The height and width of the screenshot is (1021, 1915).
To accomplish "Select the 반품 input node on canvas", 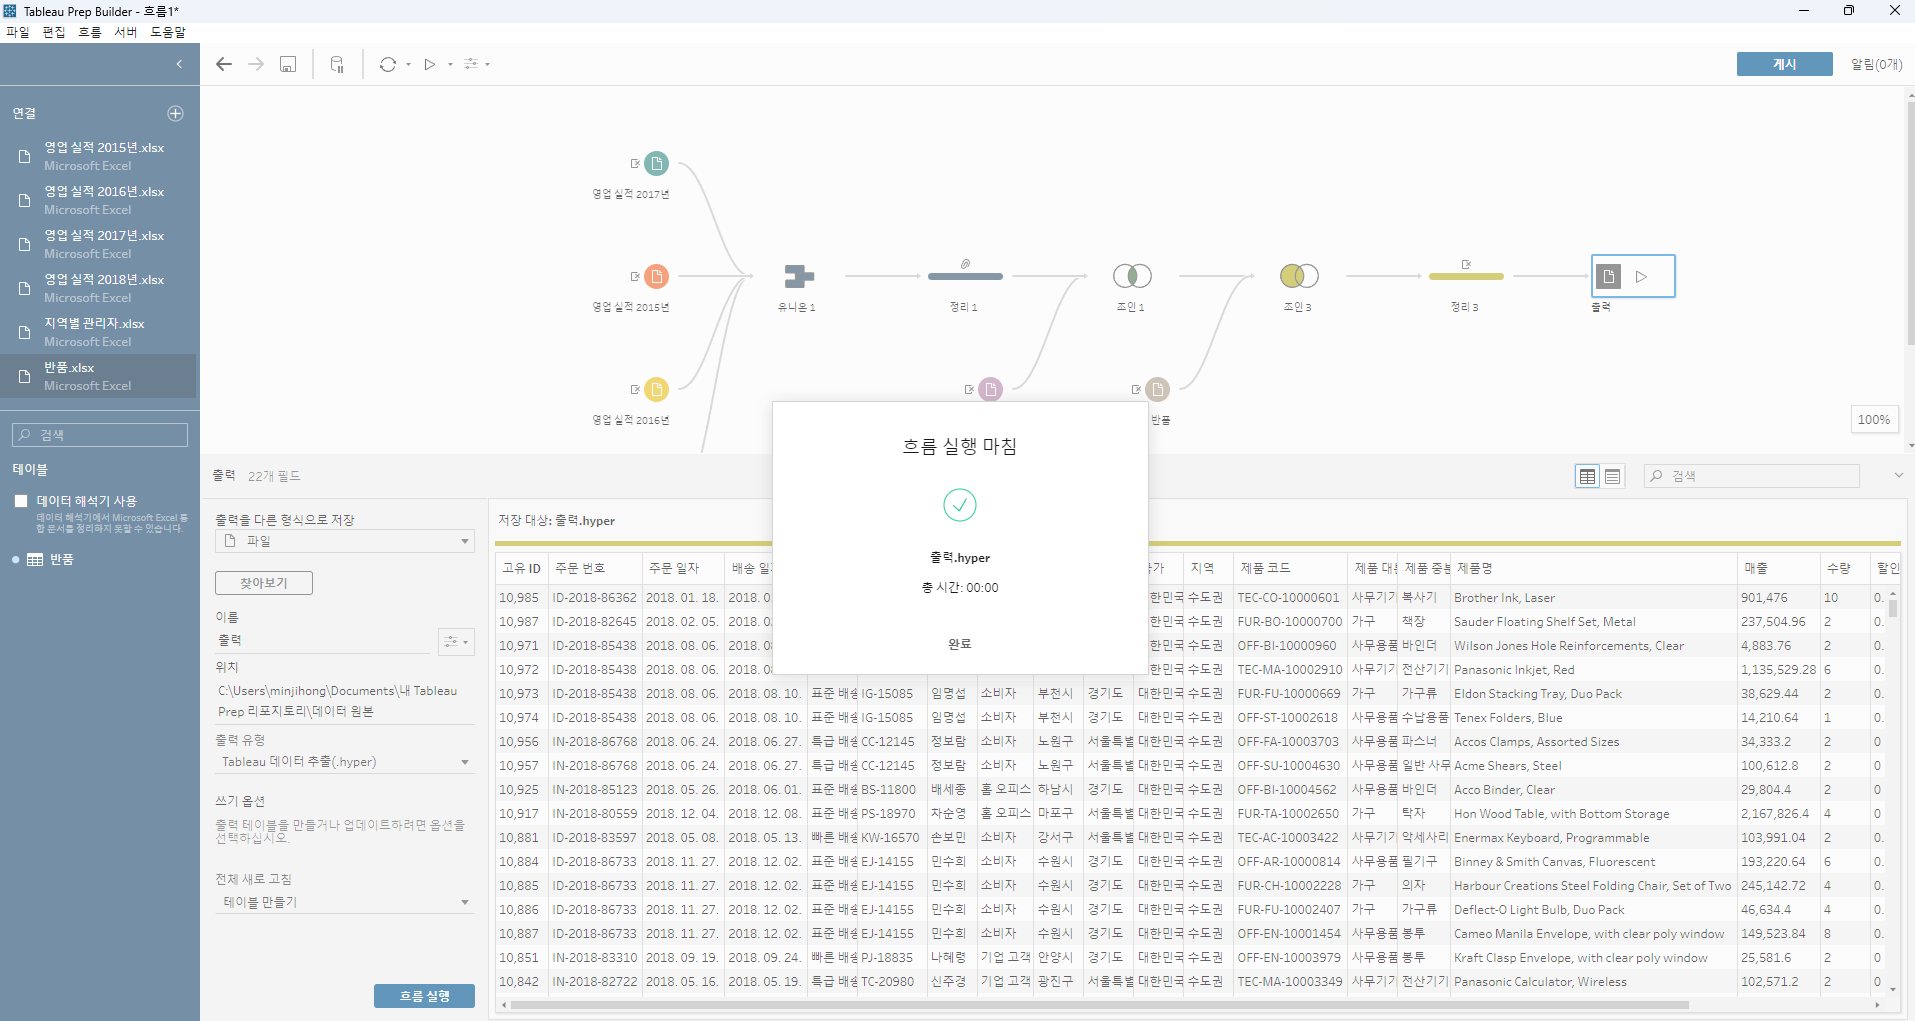I will (x=1157, y=389).
